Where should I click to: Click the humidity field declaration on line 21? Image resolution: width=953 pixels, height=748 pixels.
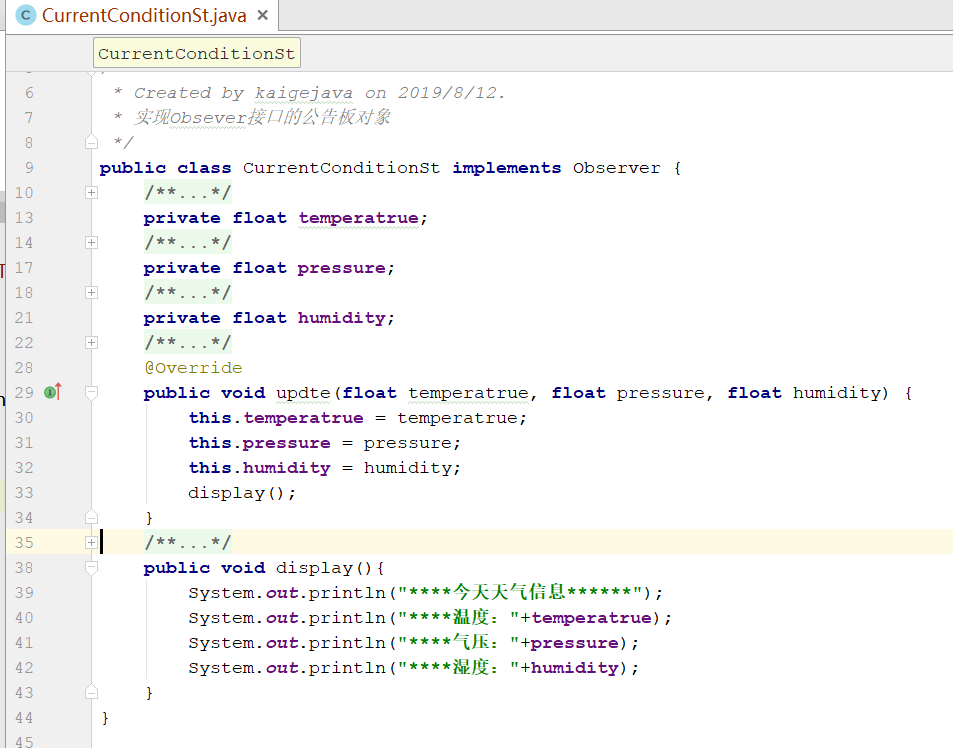[x=342, y=318]
